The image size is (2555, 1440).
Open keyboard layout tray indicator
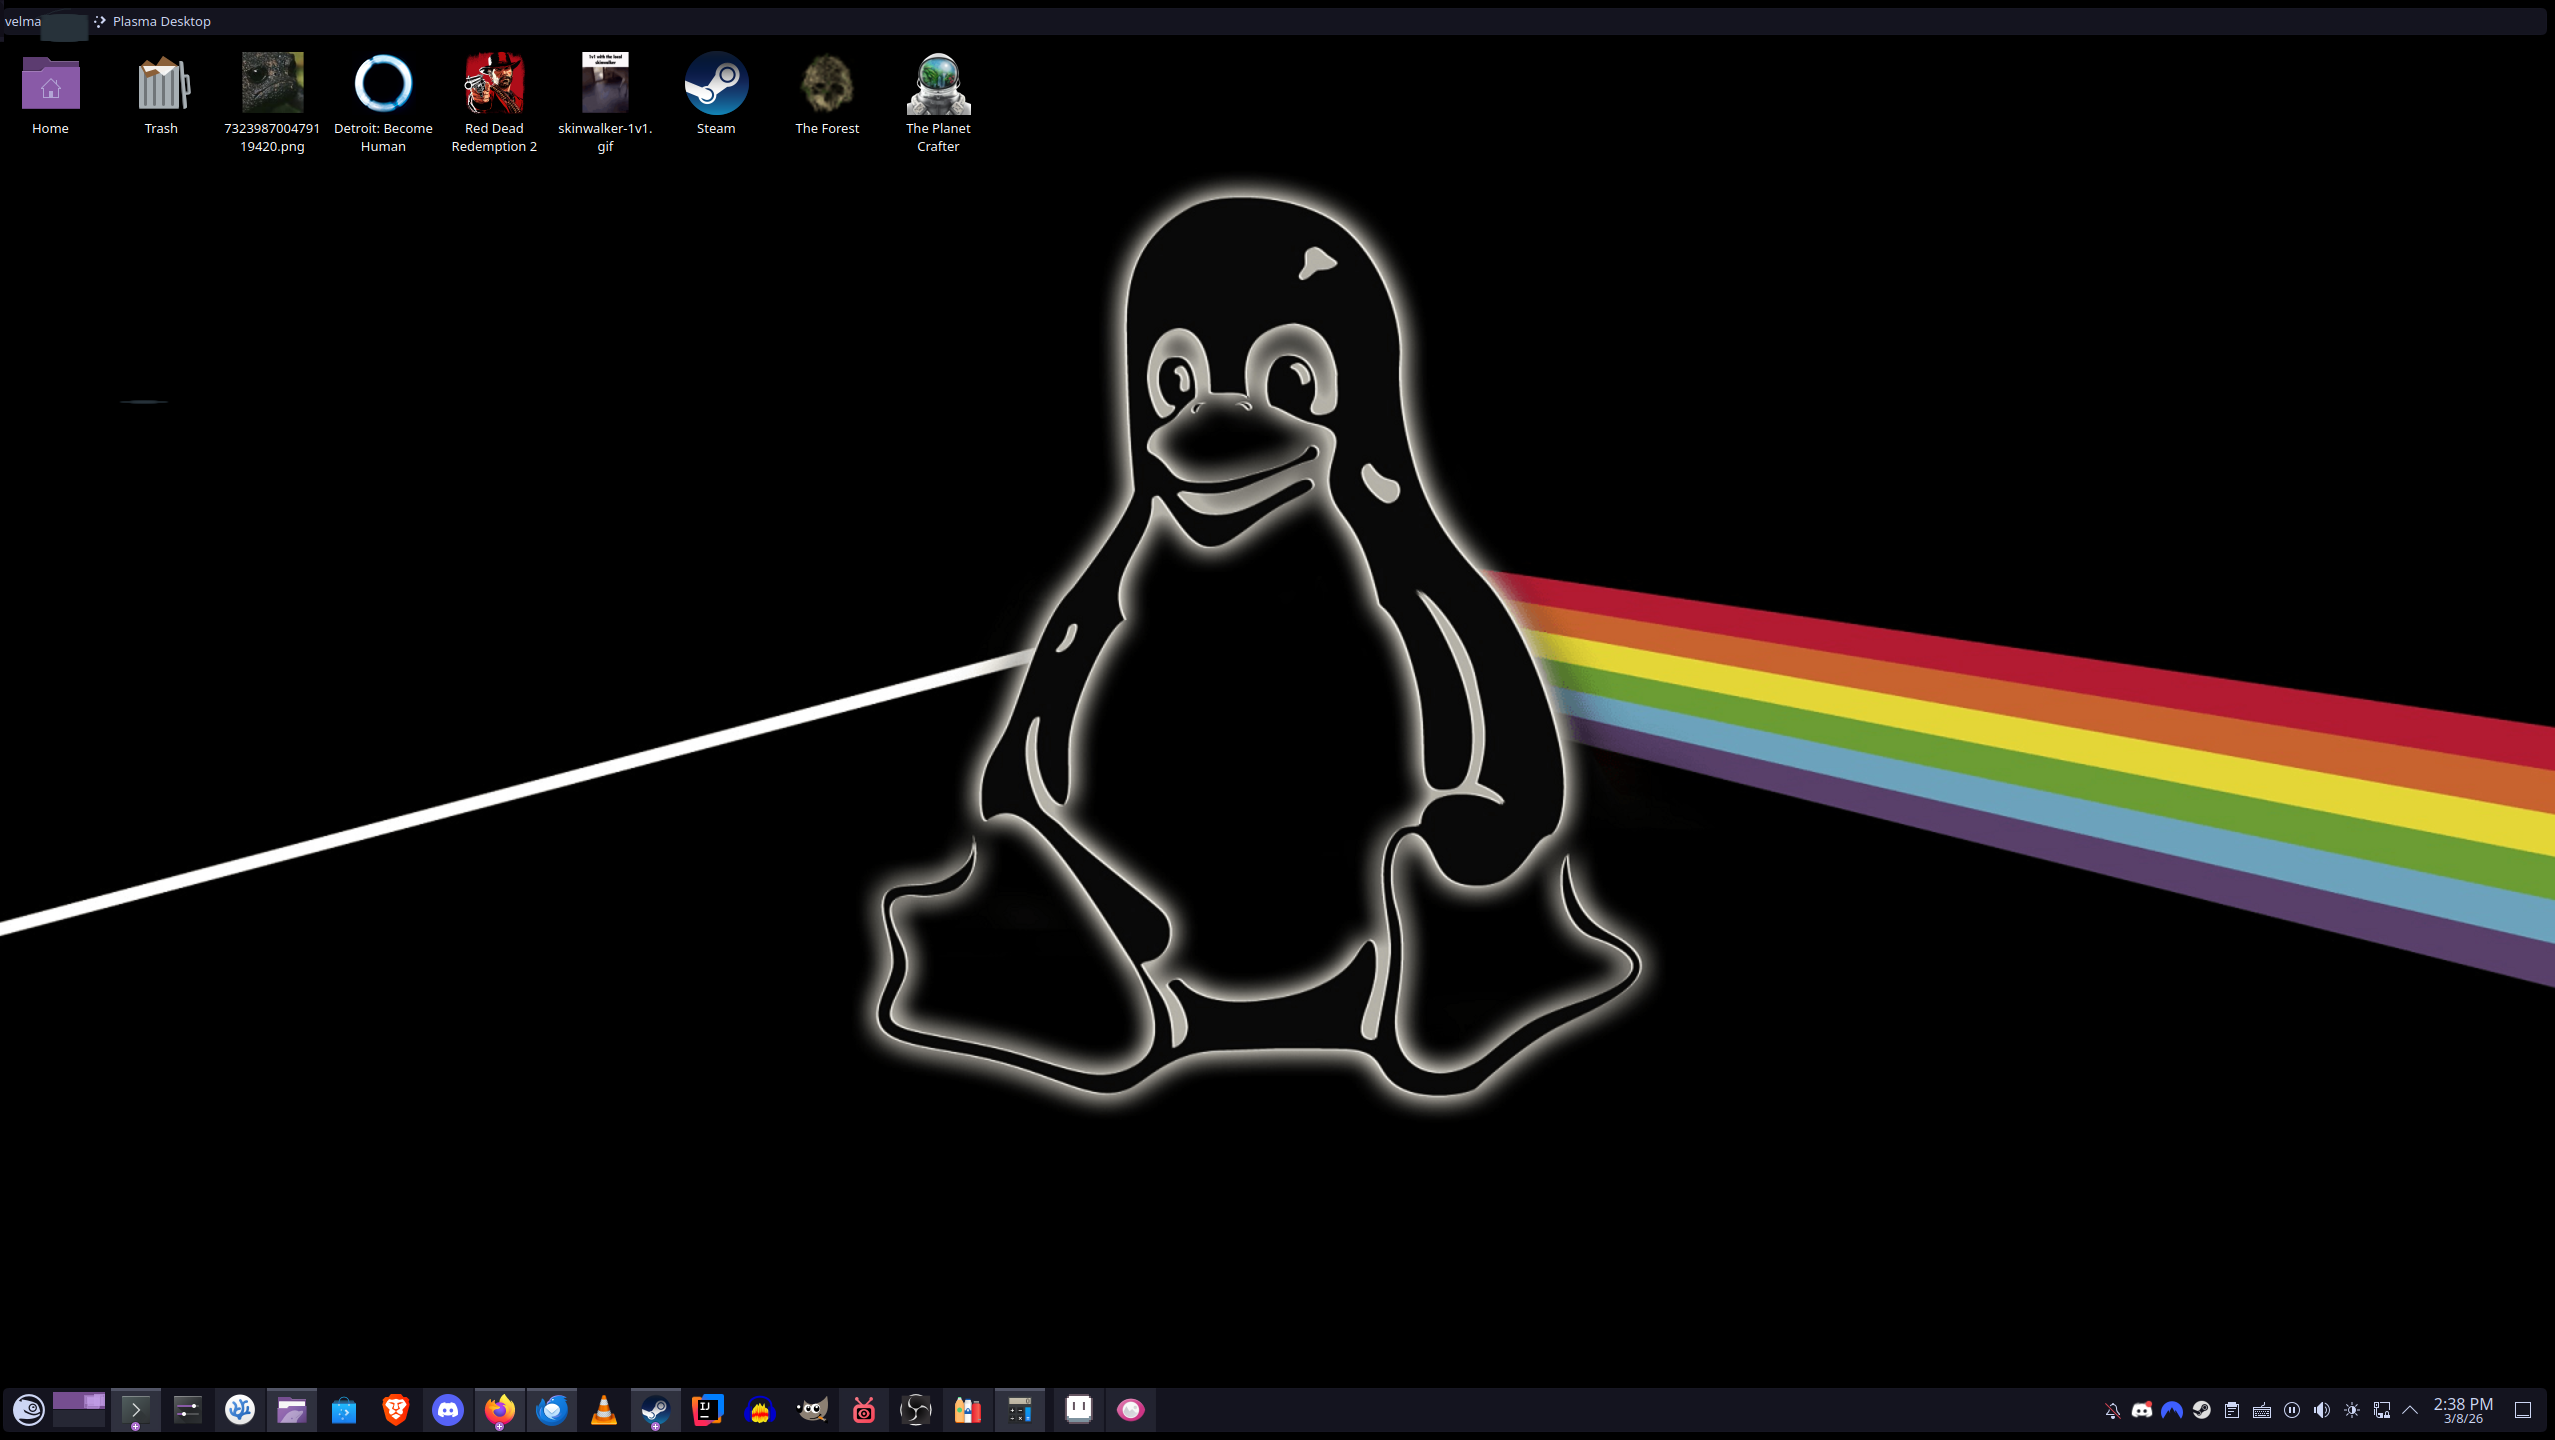point(2262,1410)
